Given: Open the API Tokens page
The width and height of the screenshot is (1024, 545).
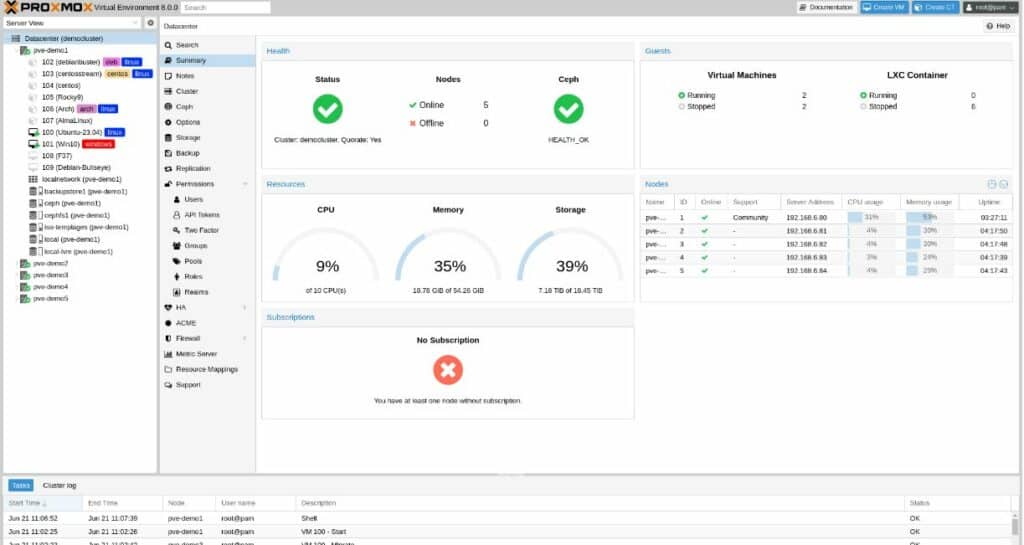Looking at the screenshot, I should pos(206,215).
